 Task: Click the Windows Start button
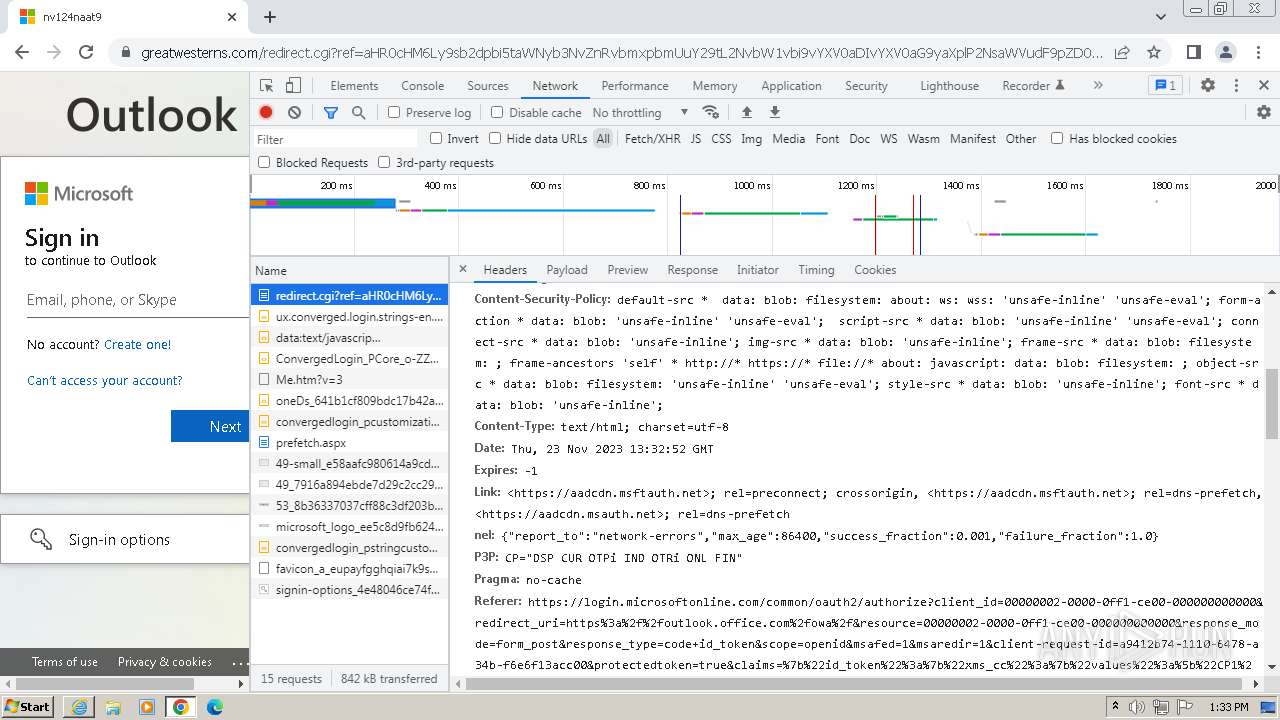click(27, 707)
